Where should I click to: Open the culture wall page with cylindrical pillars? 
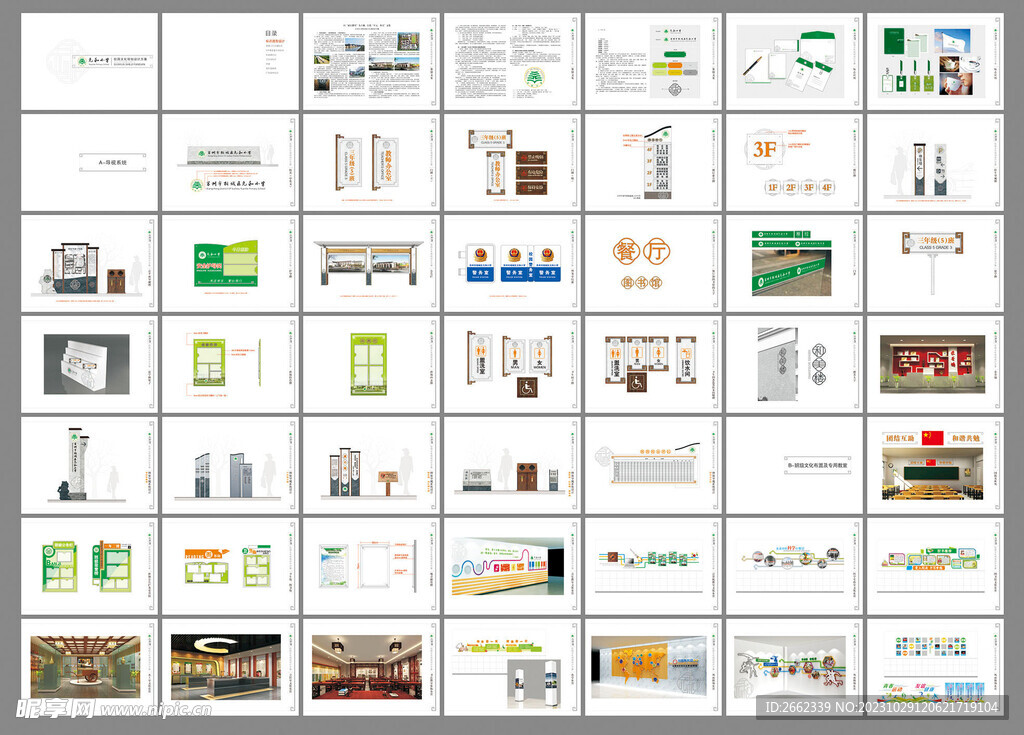coord(513,667)
